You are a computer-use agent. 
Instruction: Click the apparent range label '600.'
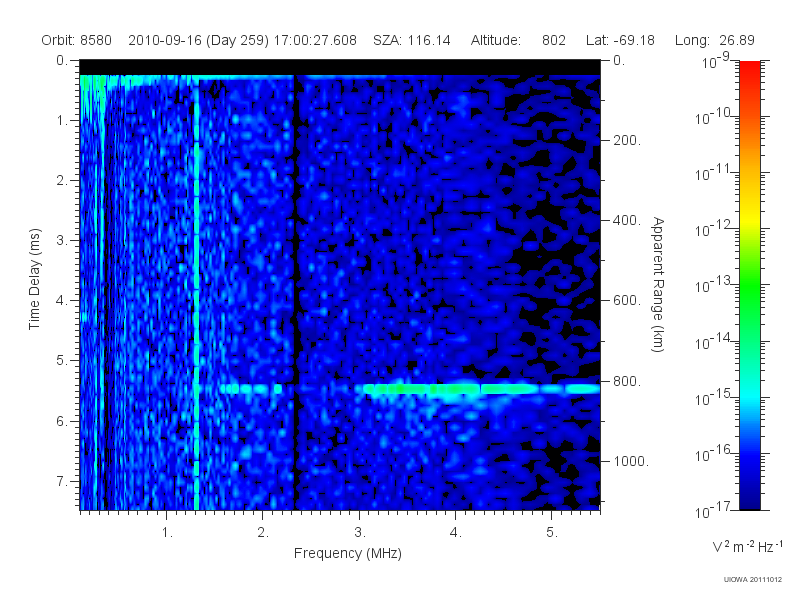tap(627, 301)
